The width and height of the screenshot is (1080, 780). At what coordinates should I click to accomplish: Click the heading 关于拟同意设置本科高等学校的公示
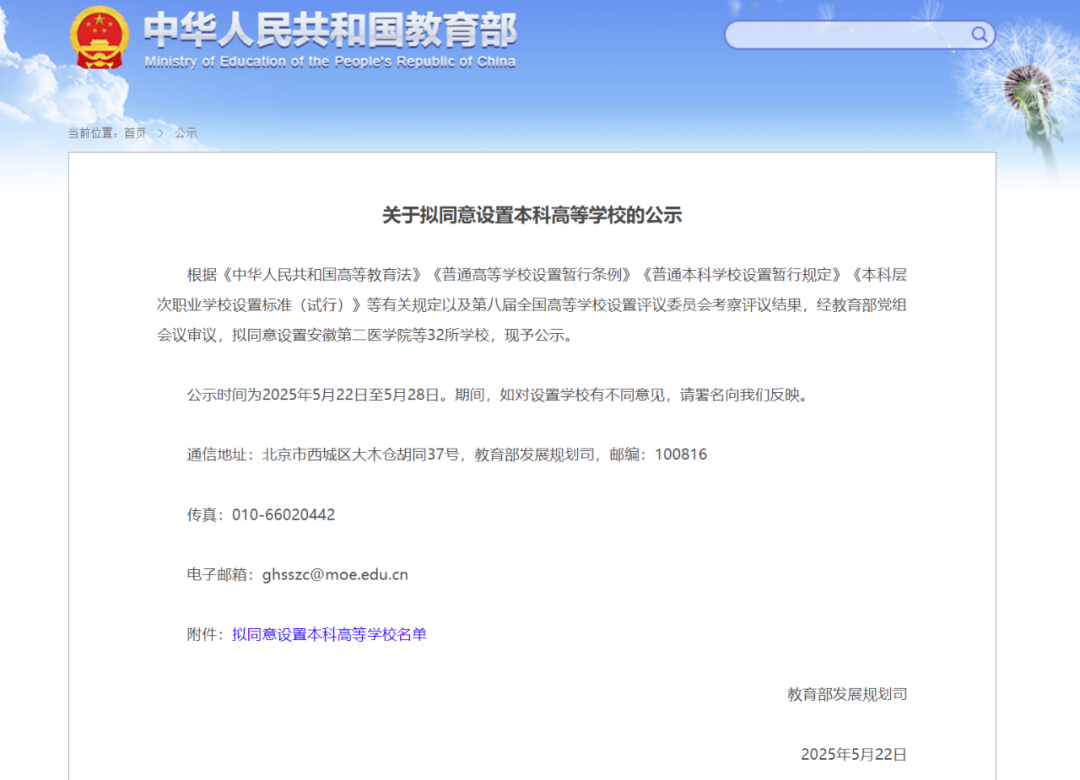(532, 215)
